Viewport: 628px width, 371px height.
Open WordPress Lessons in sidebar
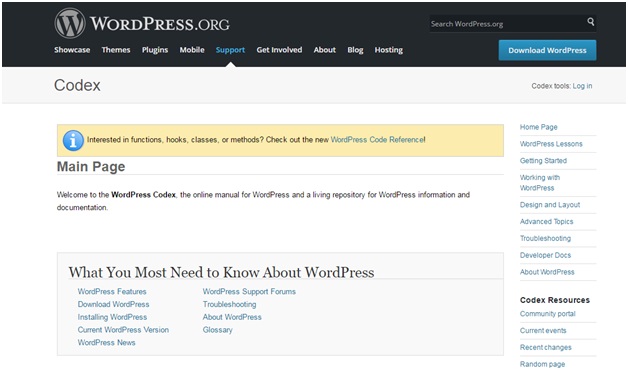tap(551, 144)
